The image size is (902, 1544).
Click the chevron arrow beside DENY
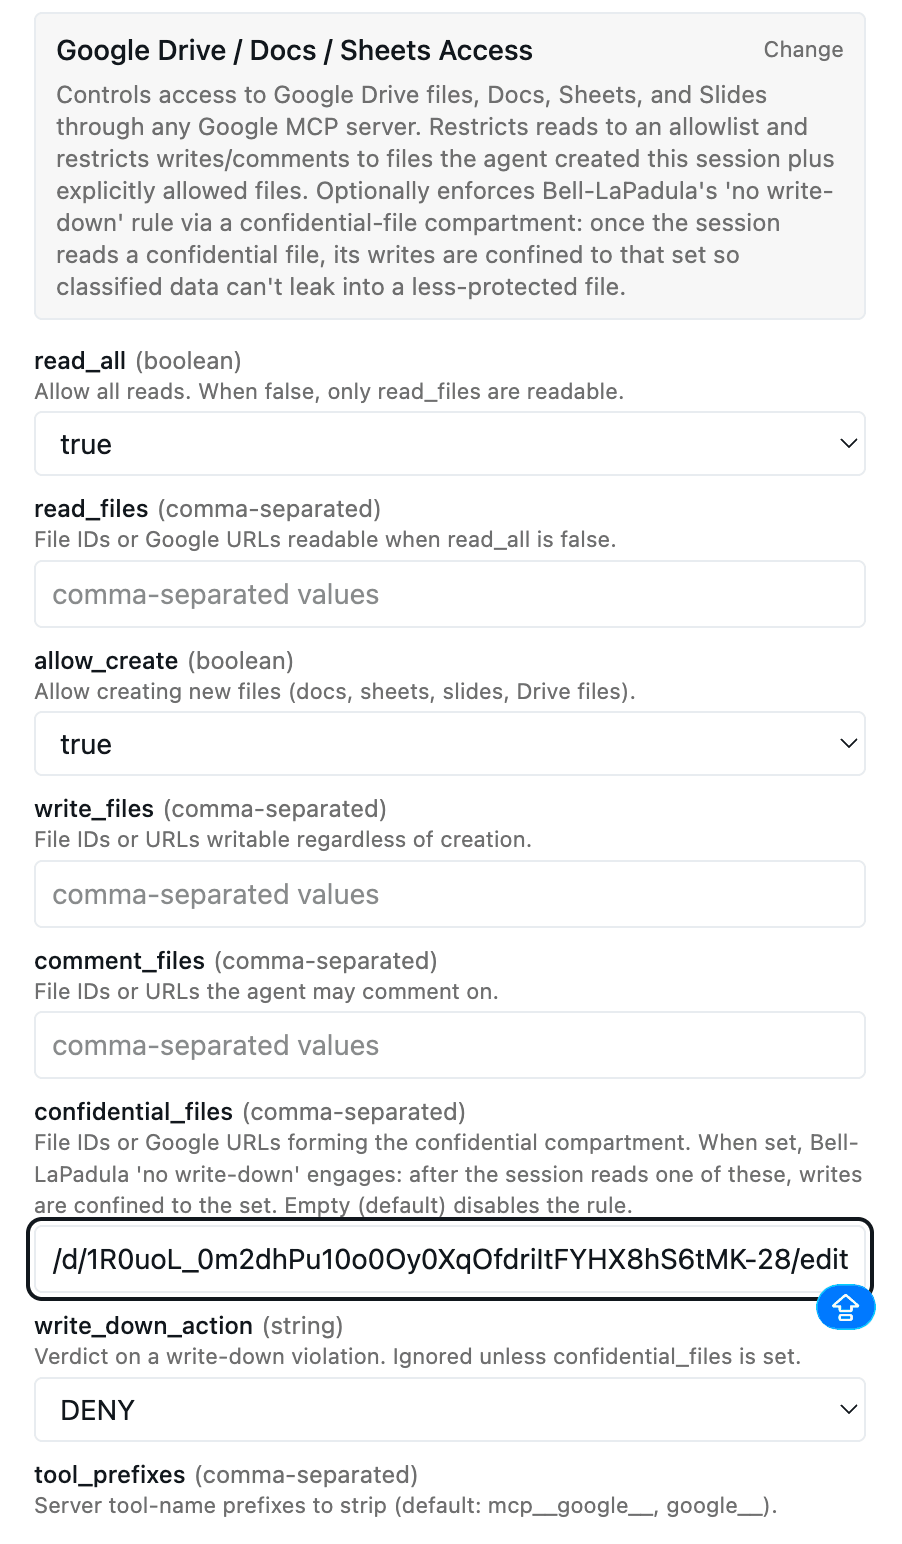pyautogui.click(x=848, y=1409)
